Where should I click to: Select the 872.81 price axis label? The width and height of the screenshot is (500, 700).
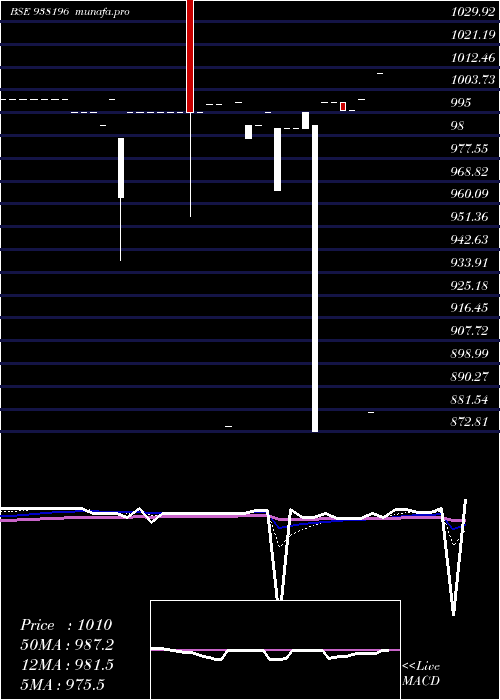point(469,421)
